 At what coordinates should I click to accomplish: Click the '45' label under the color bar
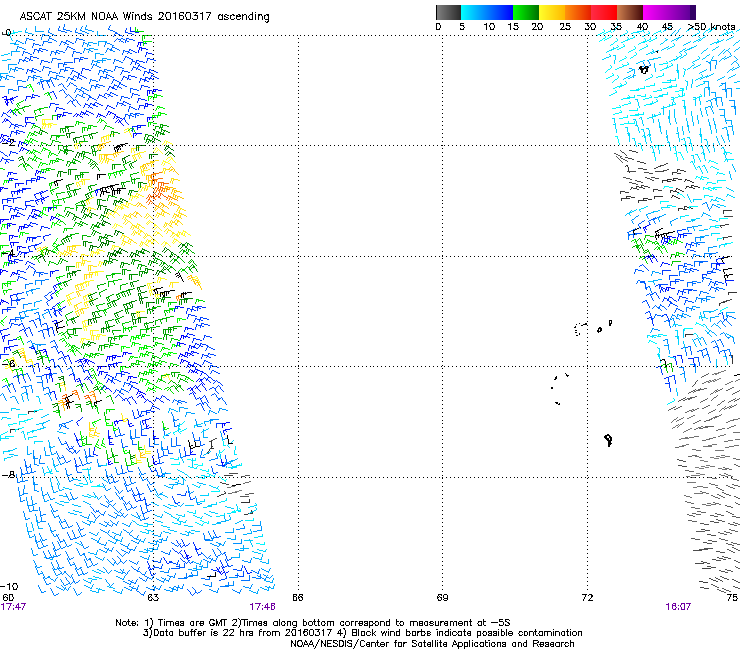pyautogui.click(x=667, y=27)
